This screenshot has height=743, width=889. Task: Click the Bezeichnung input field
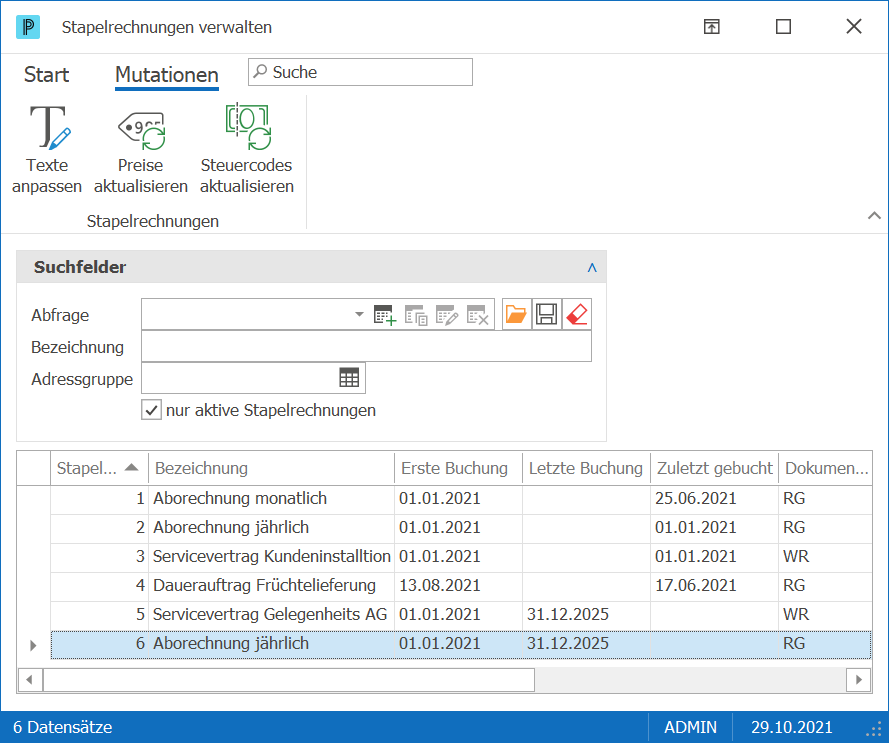[x=366, y=347]
